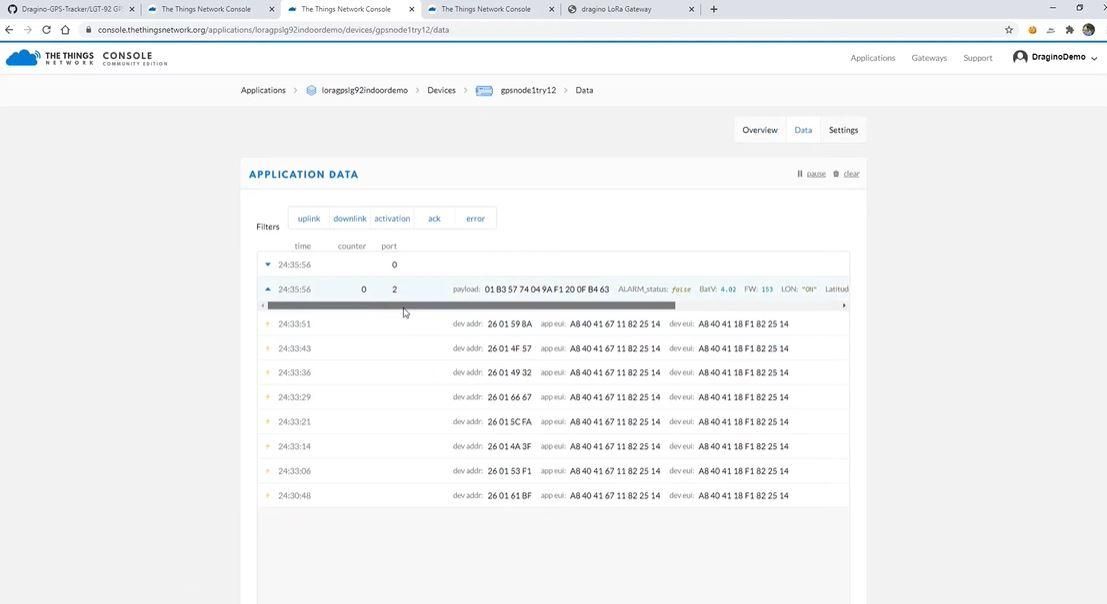This screenshot has height=604, width=1107.
Task: Open the browser extensions puzzle icon
Action: pyautogui.click(x=1070, y=30)
